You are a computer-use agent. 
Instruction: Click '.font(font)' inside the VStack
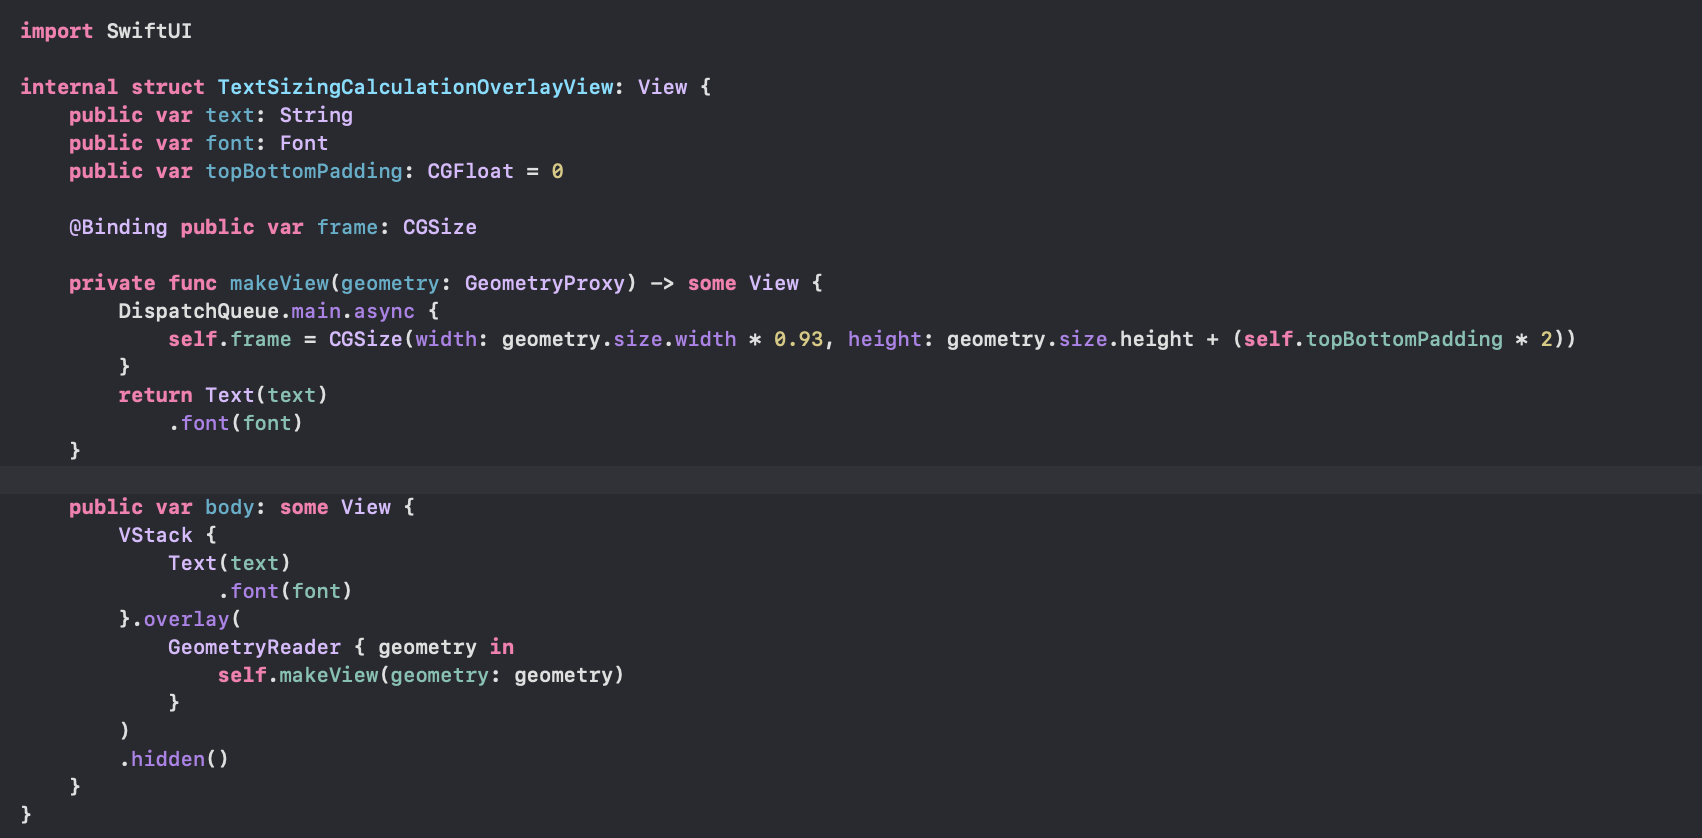click(x=285, y=591)
